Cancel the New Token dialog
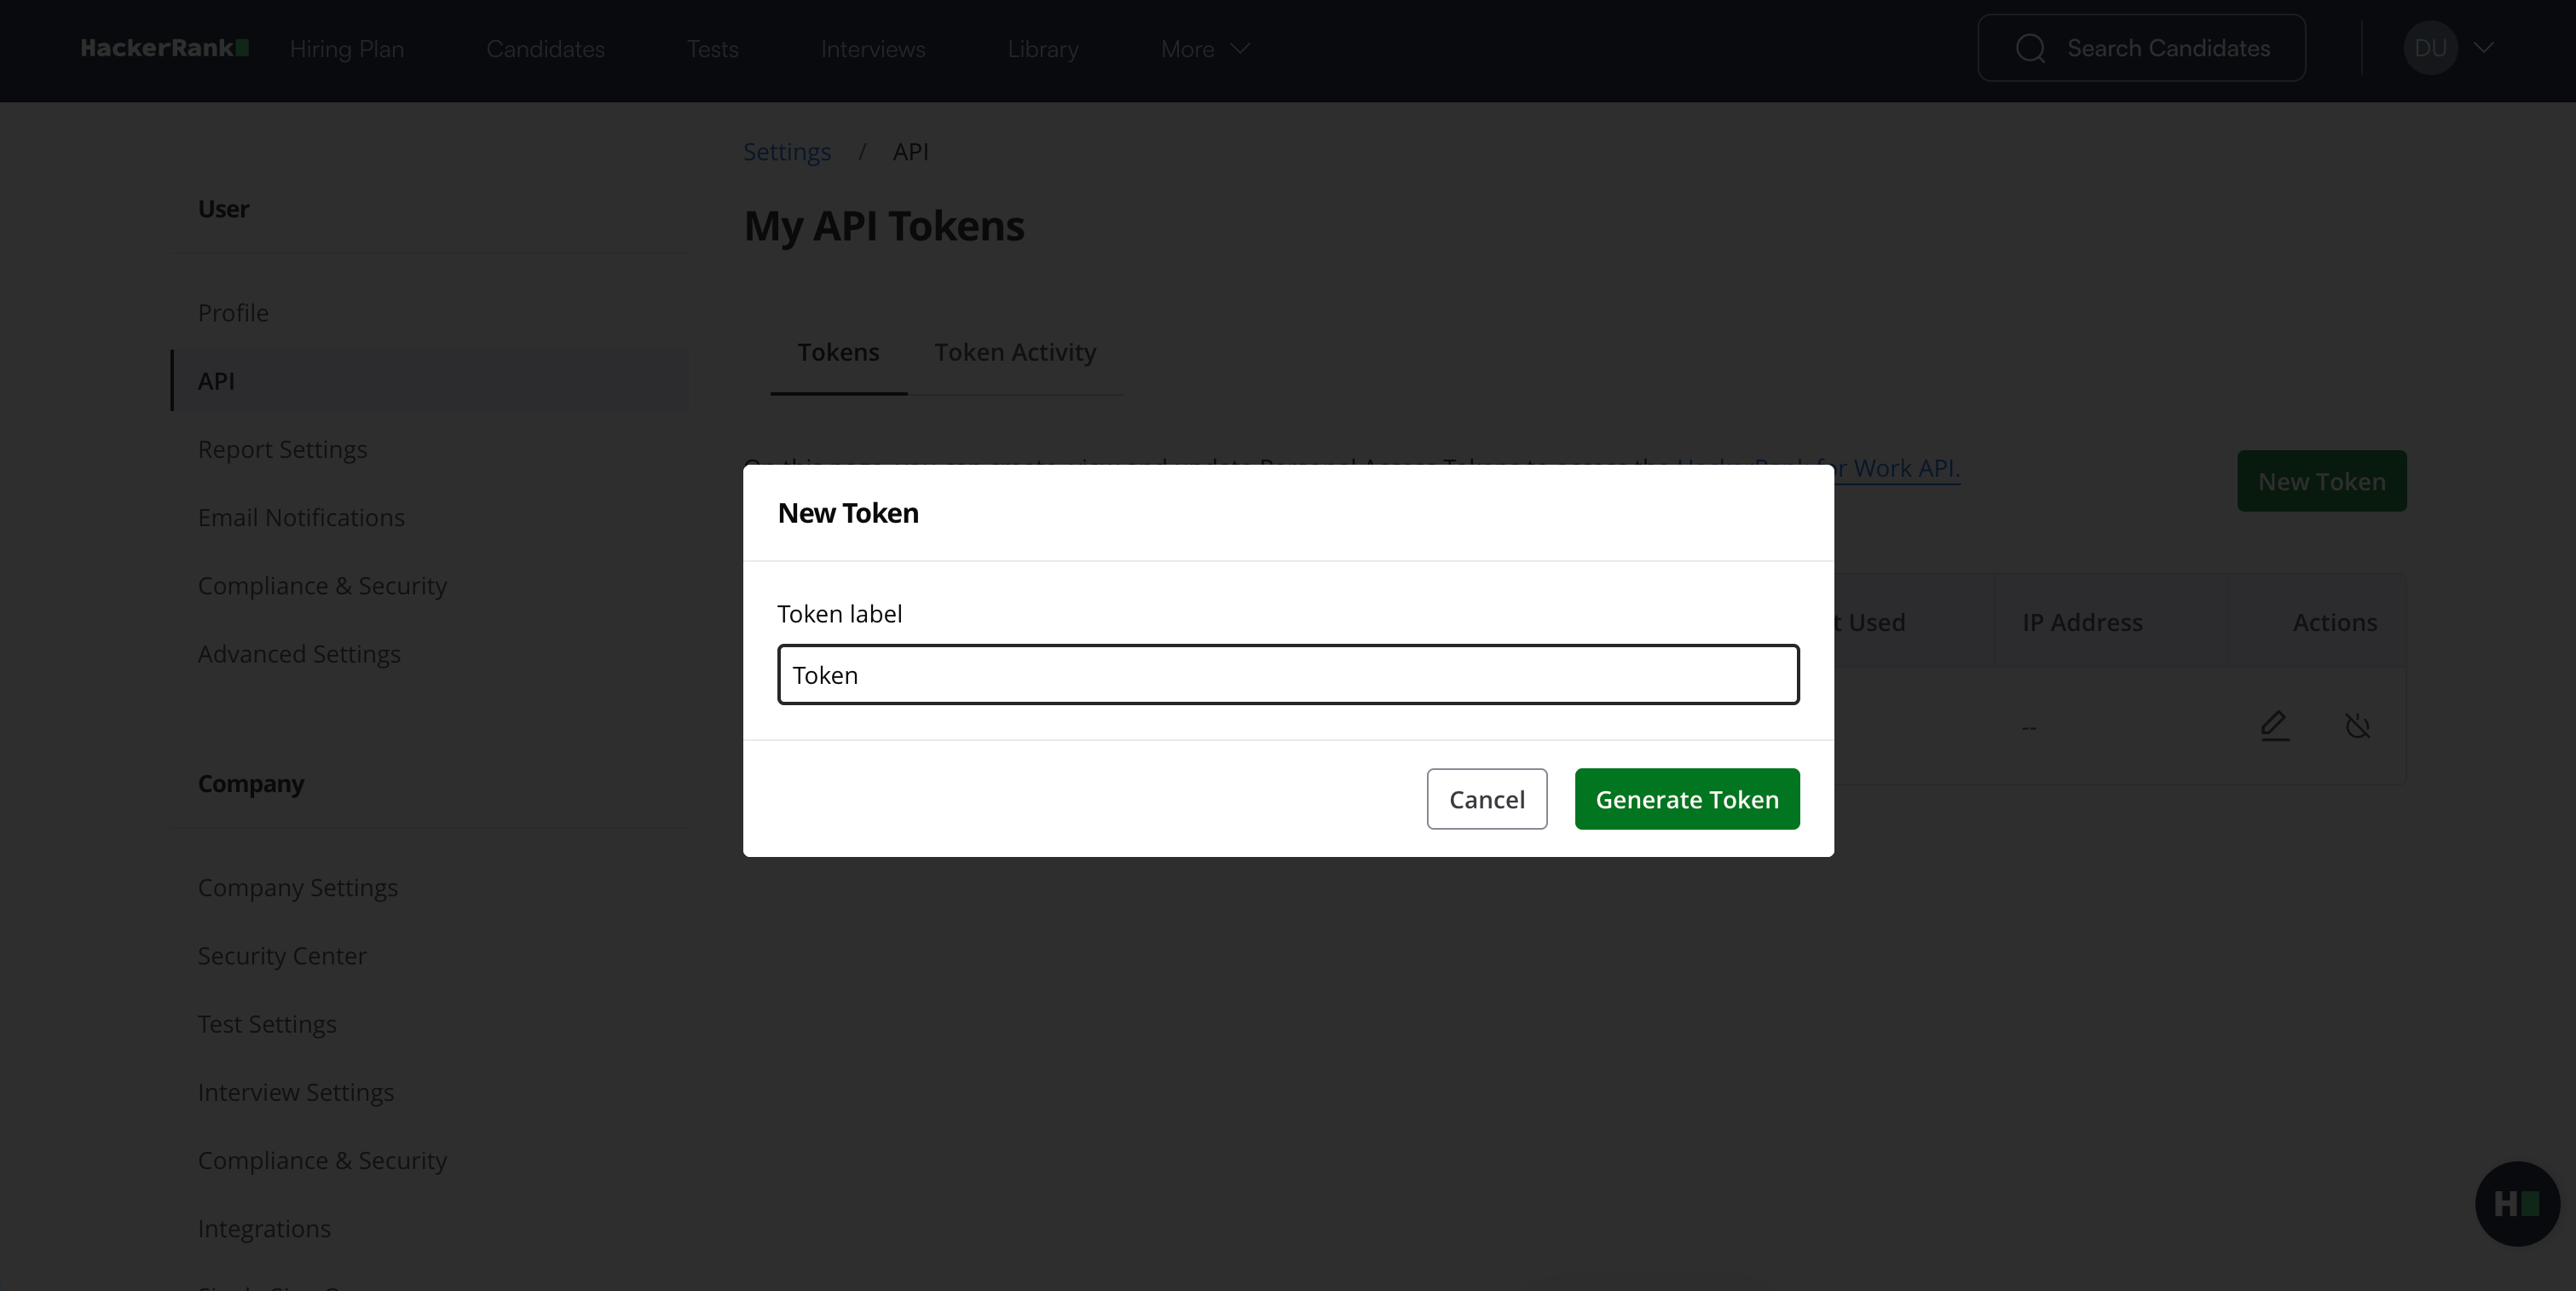Screen dimensions: 2576x1291 (x=1487, y=799)
